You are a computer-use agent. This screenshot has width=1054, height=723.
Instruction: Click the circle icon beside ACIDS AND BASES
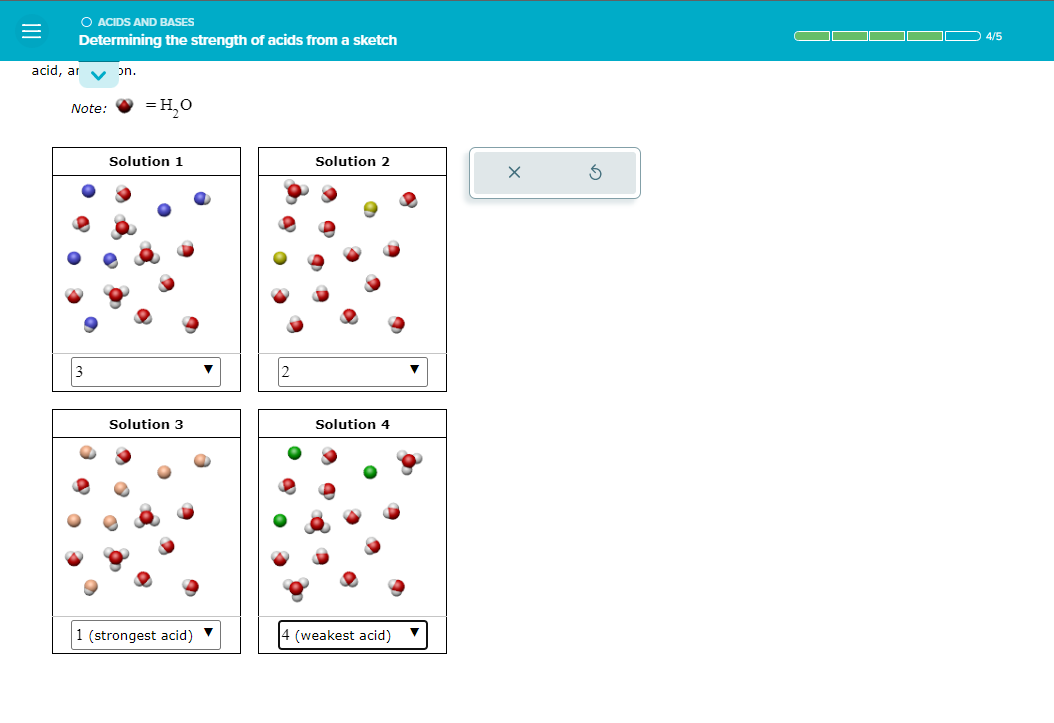(87, 22)
